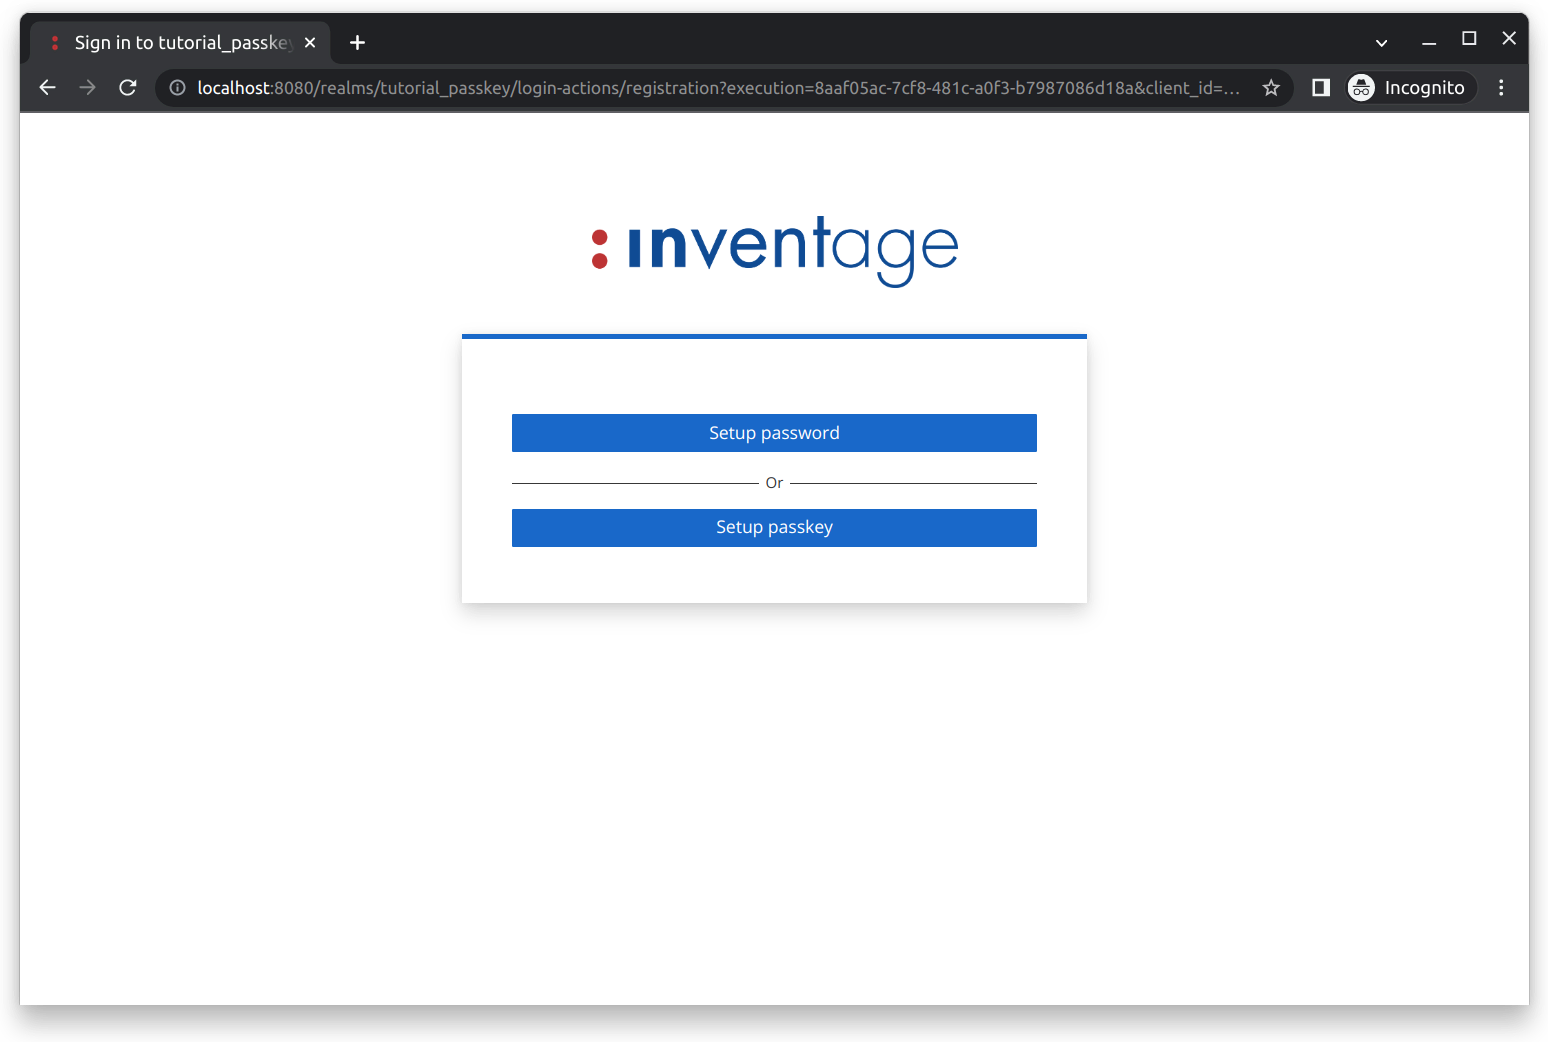Screen dimensions: 1548x1042
Task: Reload the current page
Action: pyautogui.click(x=128, y=88)
